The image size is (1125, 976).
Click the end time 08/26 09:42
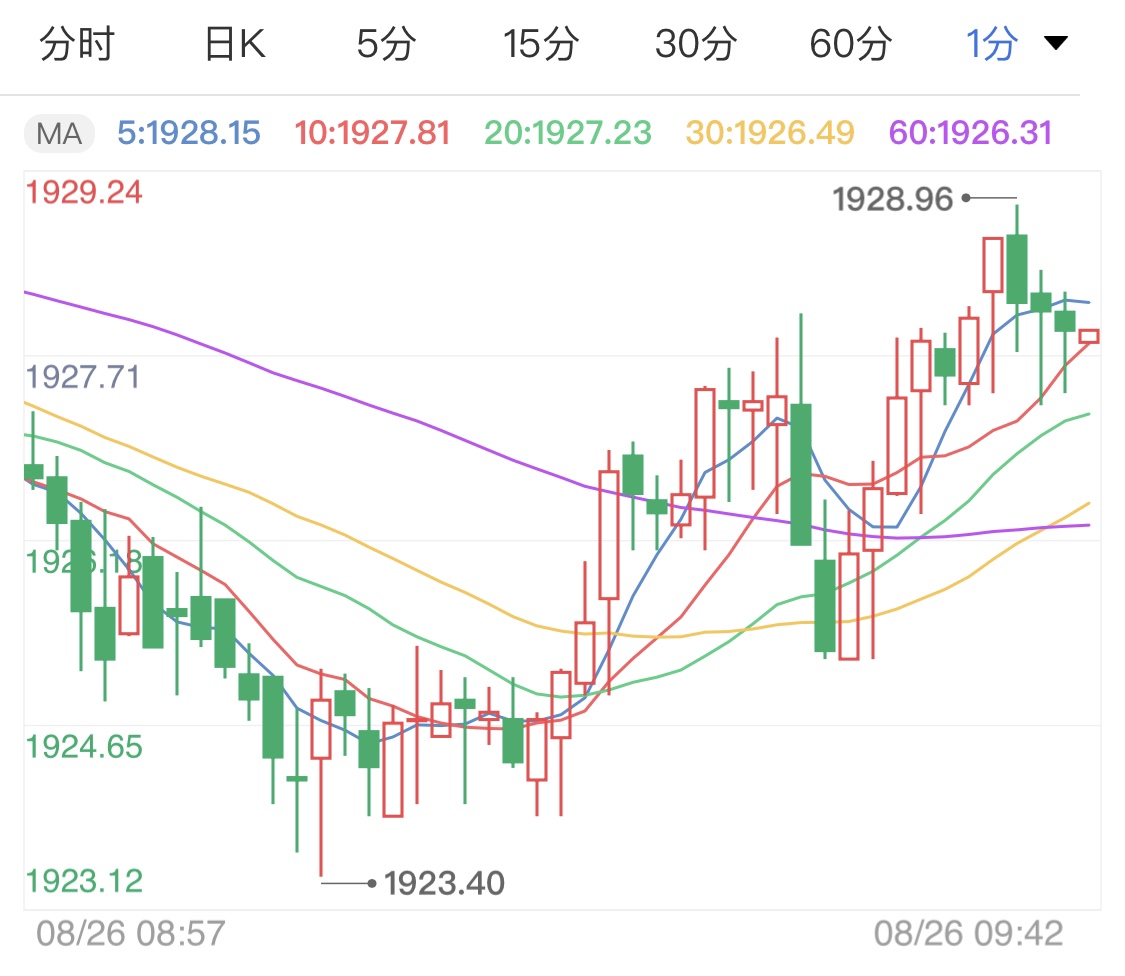tap(968, 934)
